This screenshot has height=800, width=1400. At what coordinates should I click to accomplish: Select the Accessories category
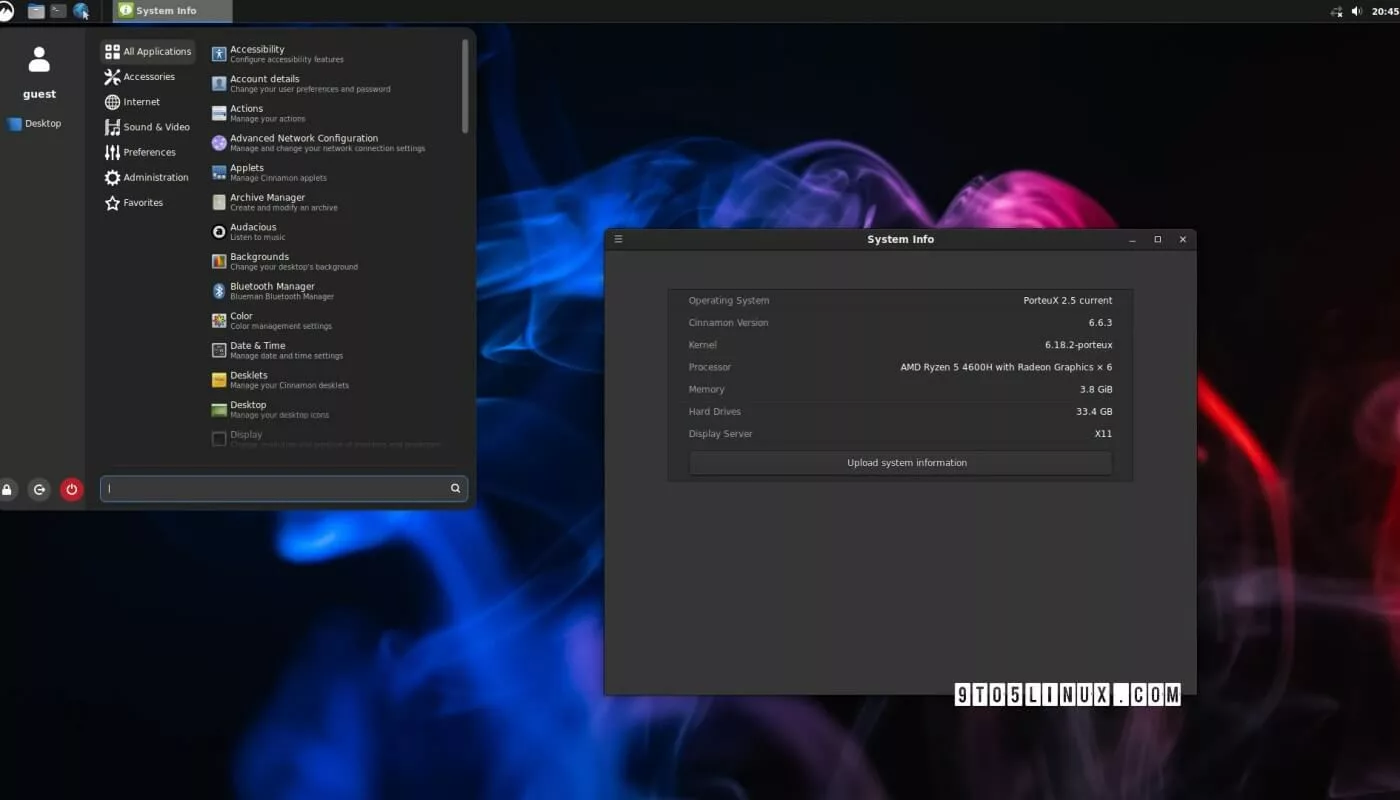pyautogui.click(x=148, y=77)
